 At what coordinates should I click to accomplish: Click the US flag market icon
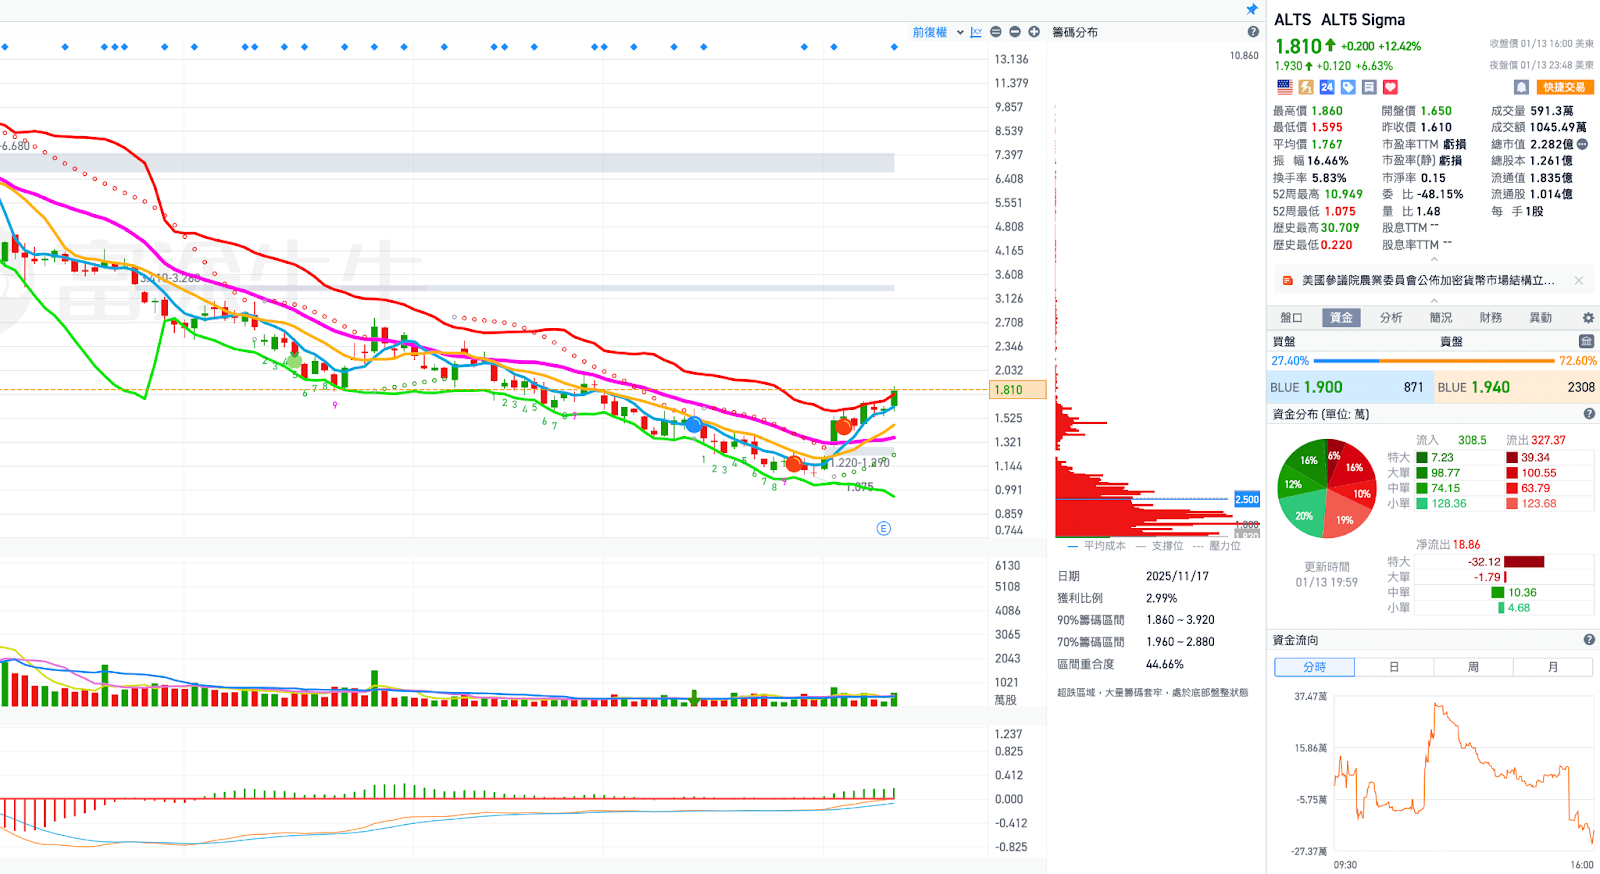click(x=1285, y=87)
